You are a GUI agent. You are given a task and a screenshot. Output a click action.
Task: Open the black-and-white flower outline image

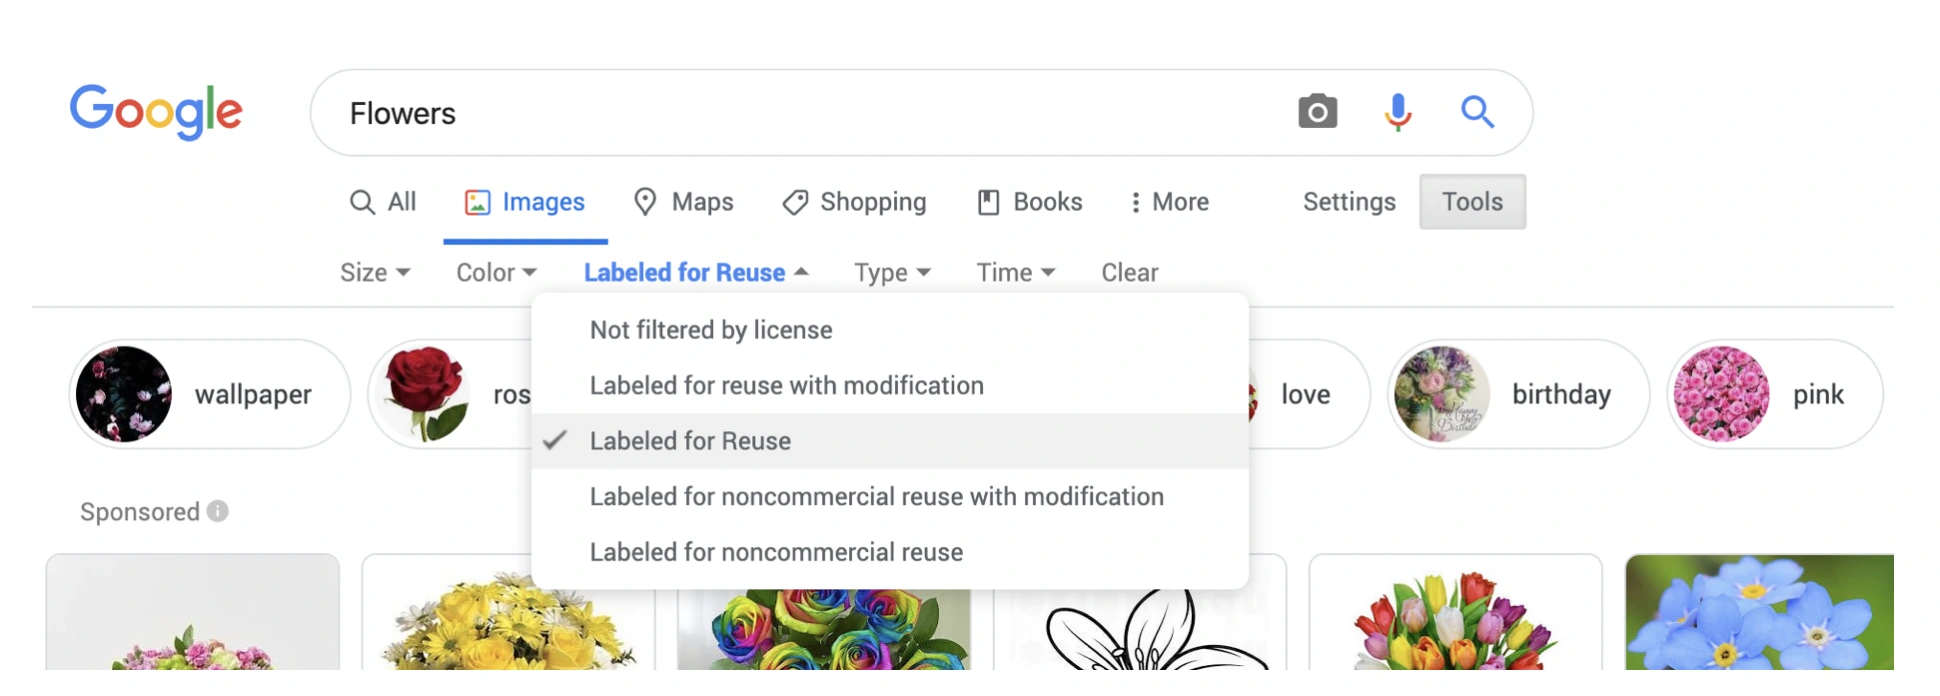[1140, 630]
